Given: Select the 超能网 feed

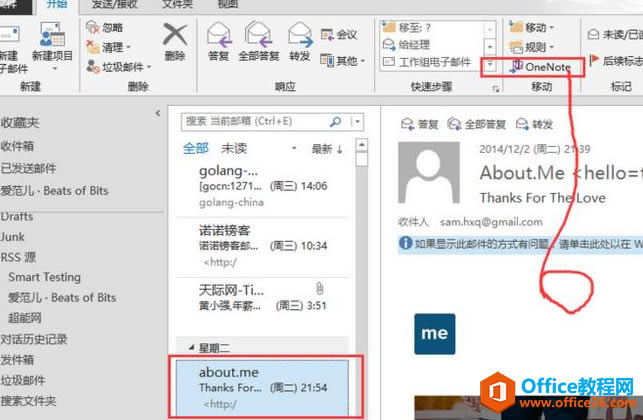Looking at the screenshot, I should (25, 318).
